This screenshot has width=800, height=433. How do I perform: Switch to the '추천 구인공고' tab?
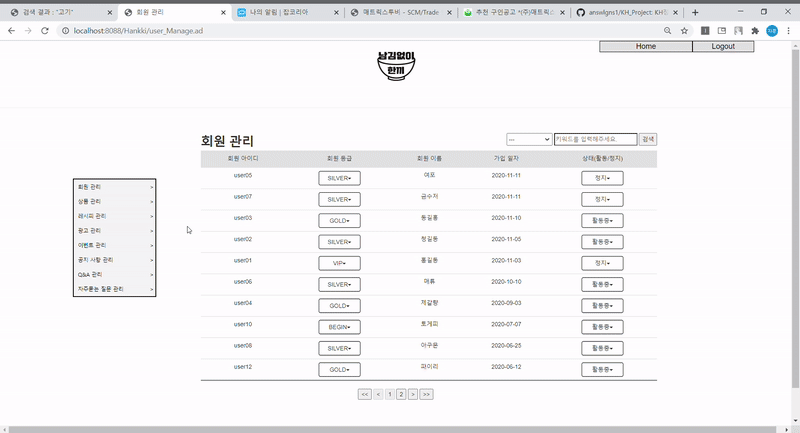pyautogui.click(x=514, y=12)
